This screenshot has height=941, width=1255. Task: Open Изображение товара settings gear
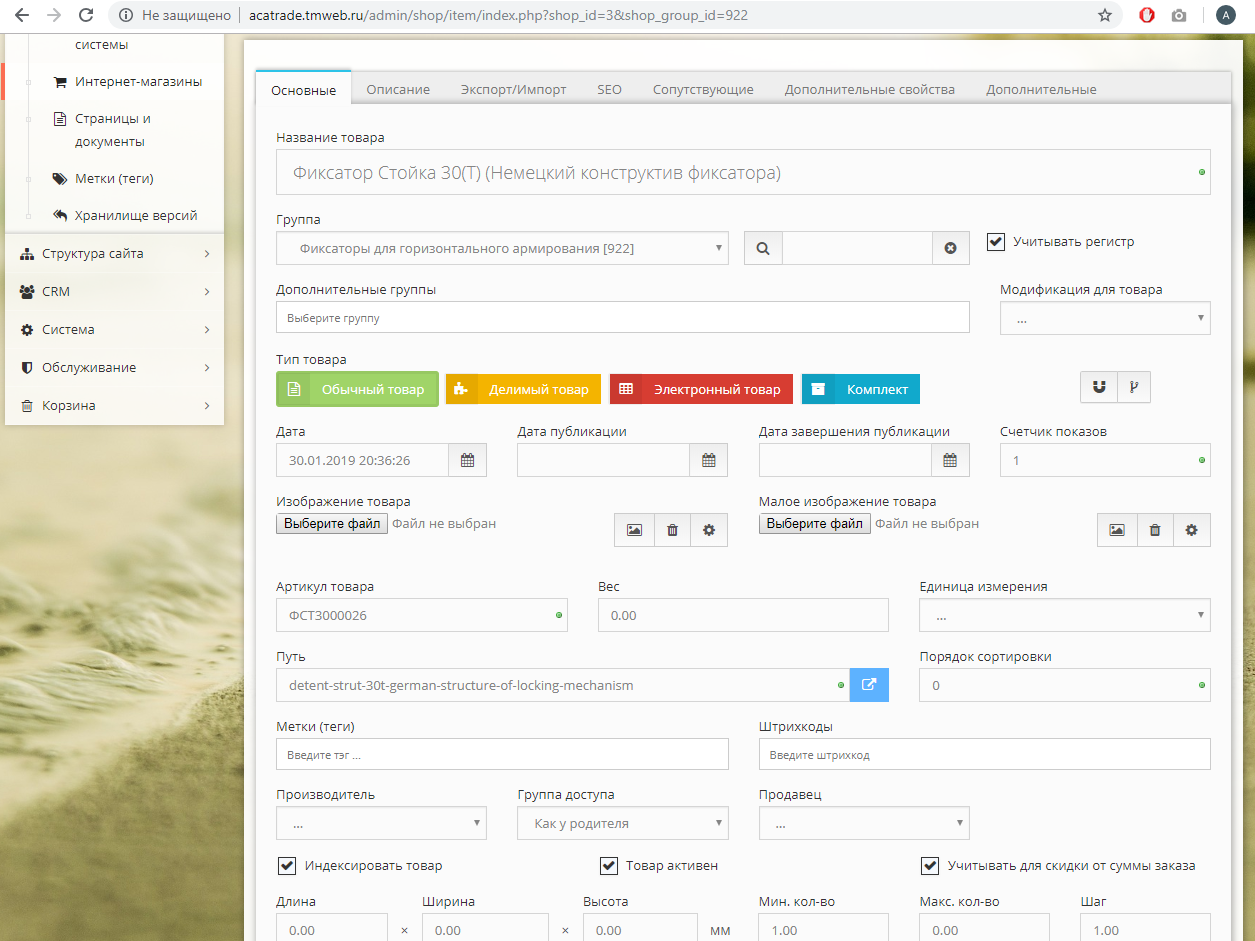[x=709, y=530]
